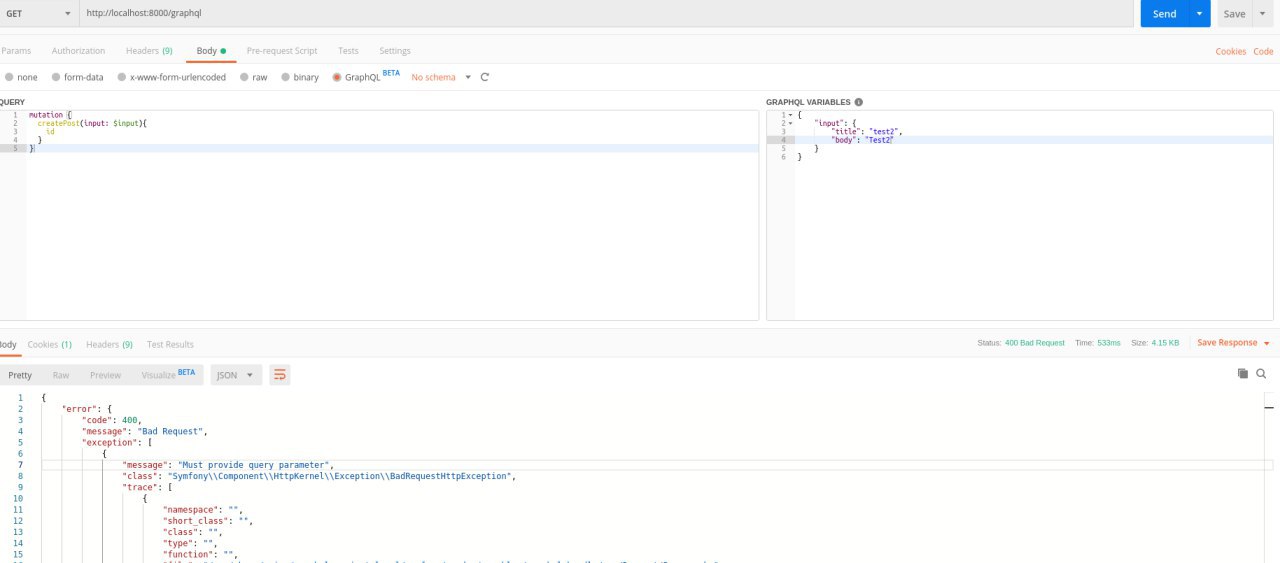Image resolution: width=1280 pixels, height=563 pixels.
Task: Click the refresh schema icon
Action: pos(485,77)
